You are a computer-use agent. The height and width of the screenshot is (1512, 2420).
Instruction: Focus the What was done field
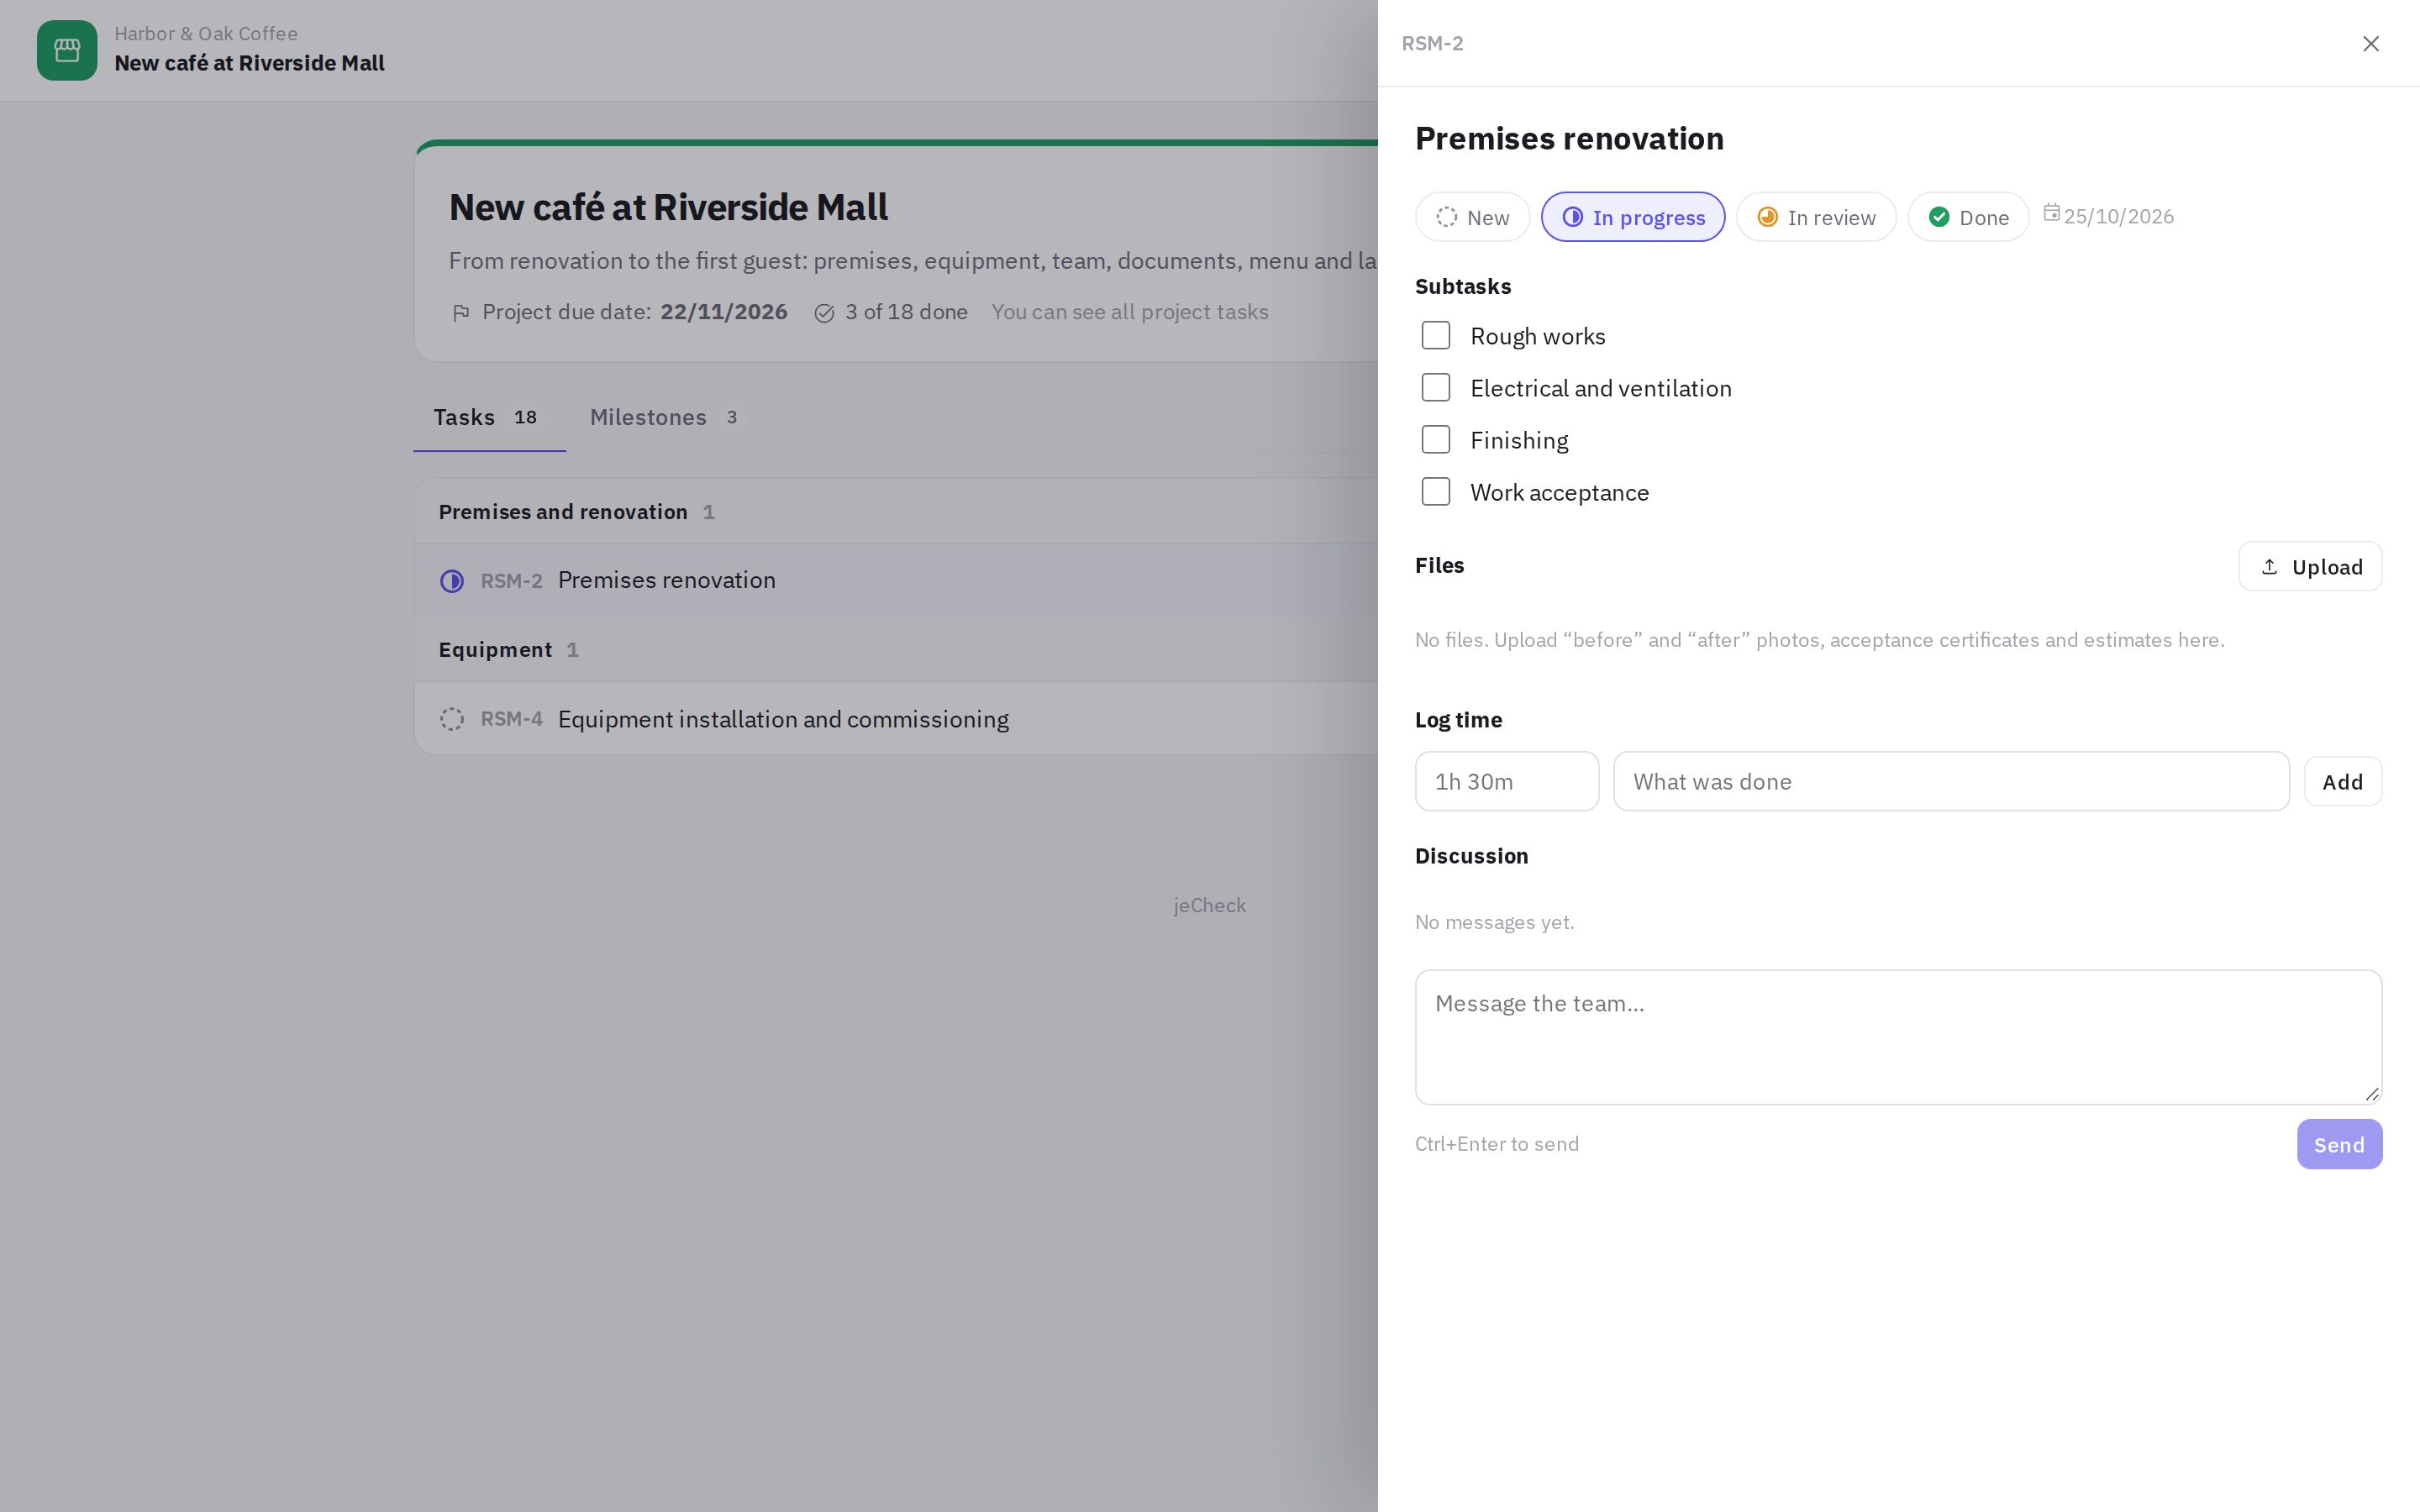click(1950, 782)
